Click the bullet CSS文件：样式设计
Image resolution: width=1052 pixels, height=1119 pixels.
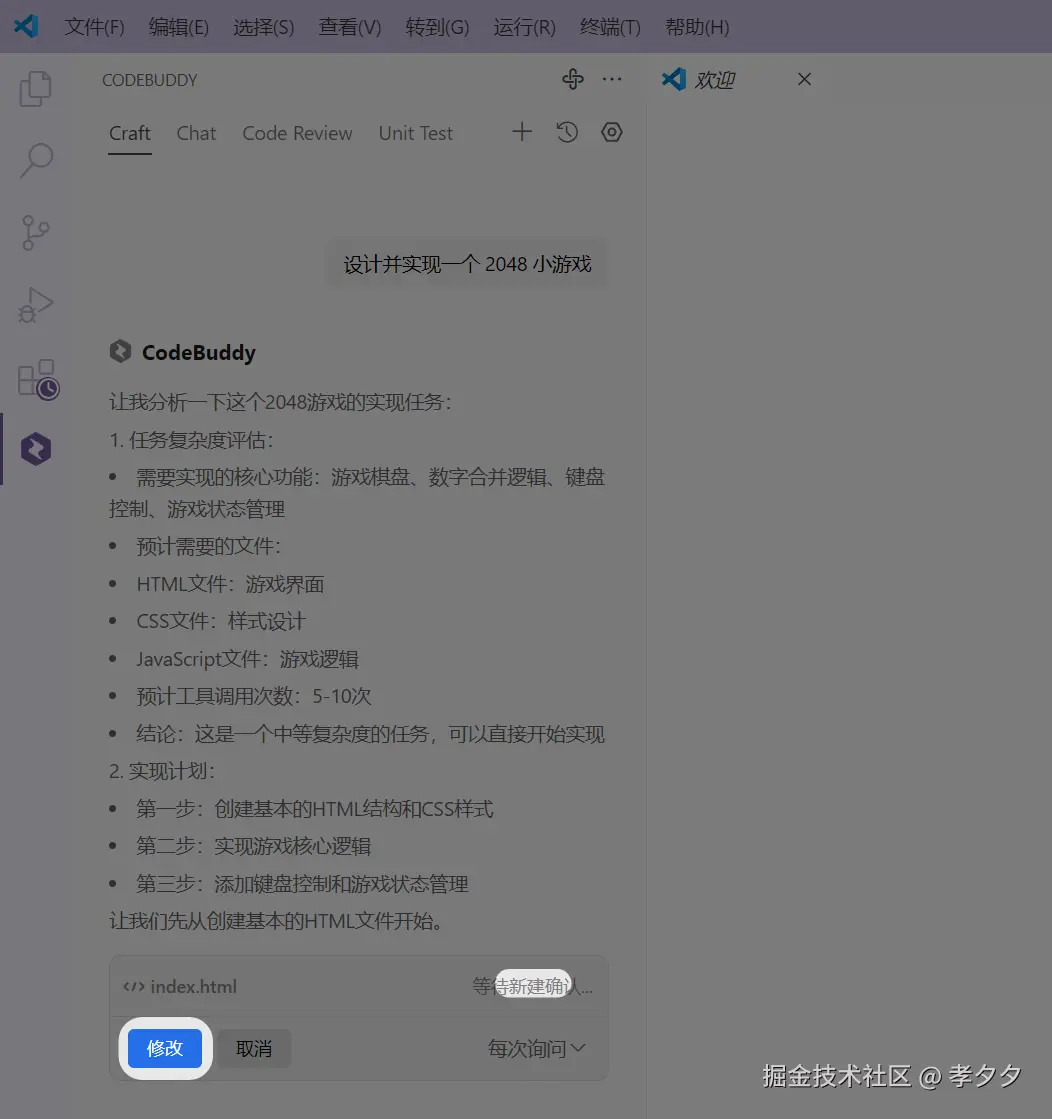[221, 621]
